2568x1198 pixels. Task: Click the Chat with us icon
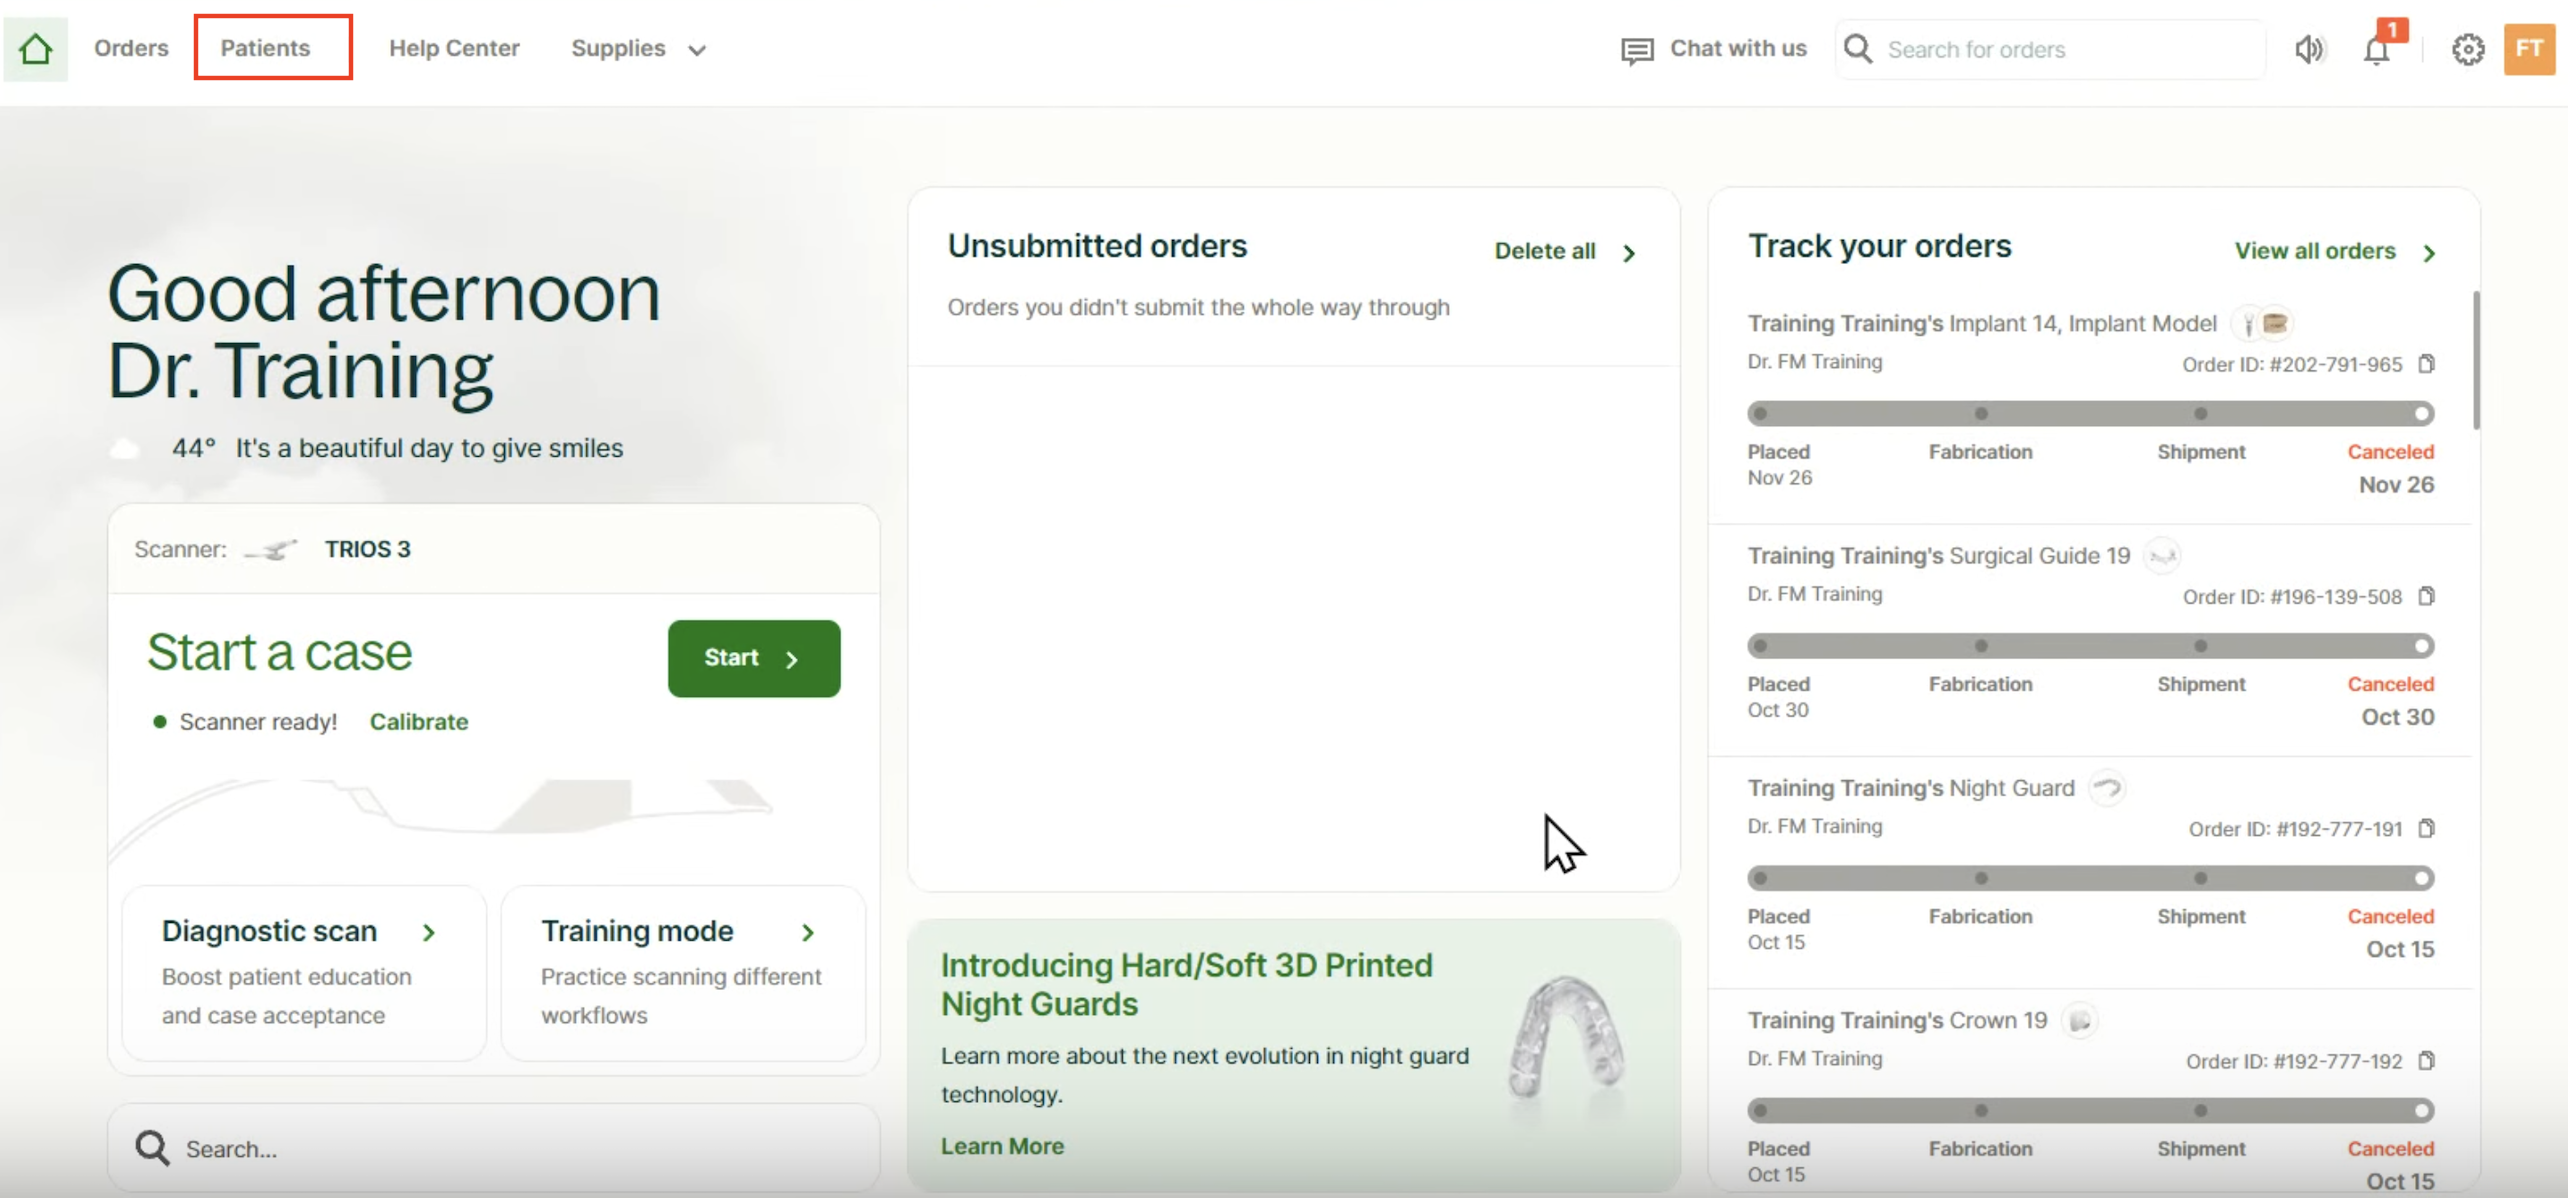1636,50
